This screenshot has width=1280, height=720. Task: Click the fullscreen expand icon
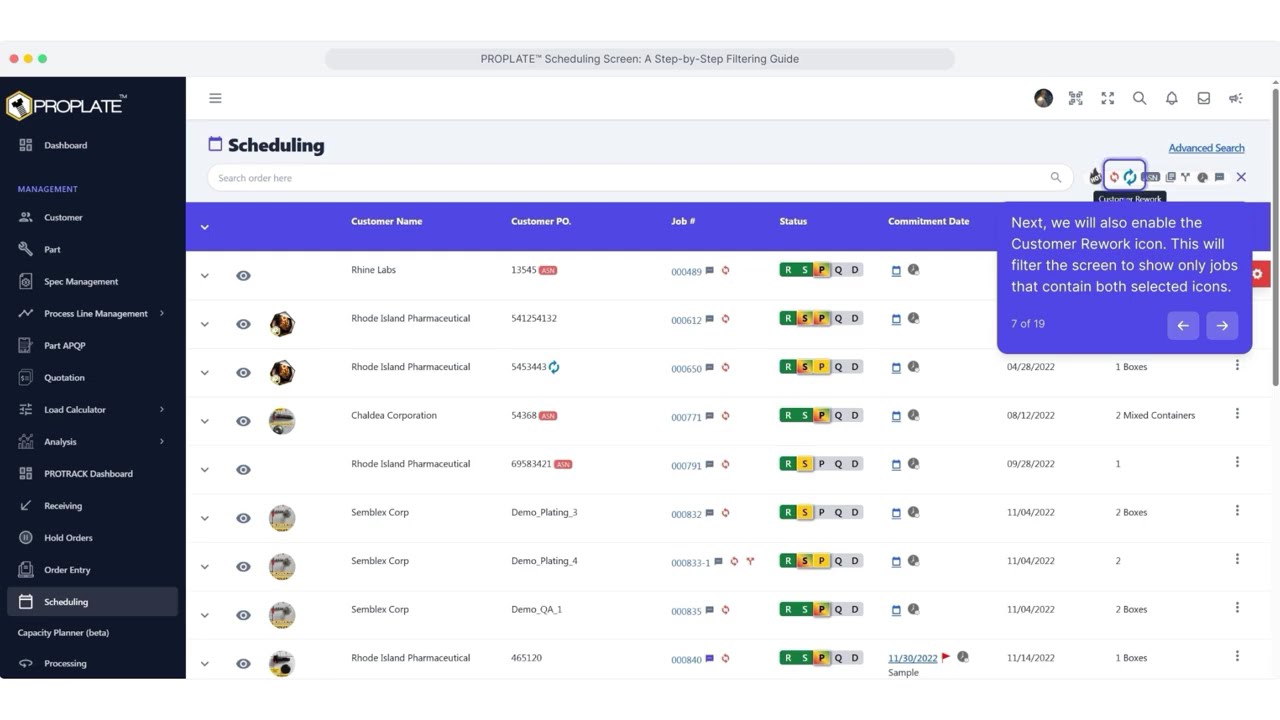[x=1108, y=98]
